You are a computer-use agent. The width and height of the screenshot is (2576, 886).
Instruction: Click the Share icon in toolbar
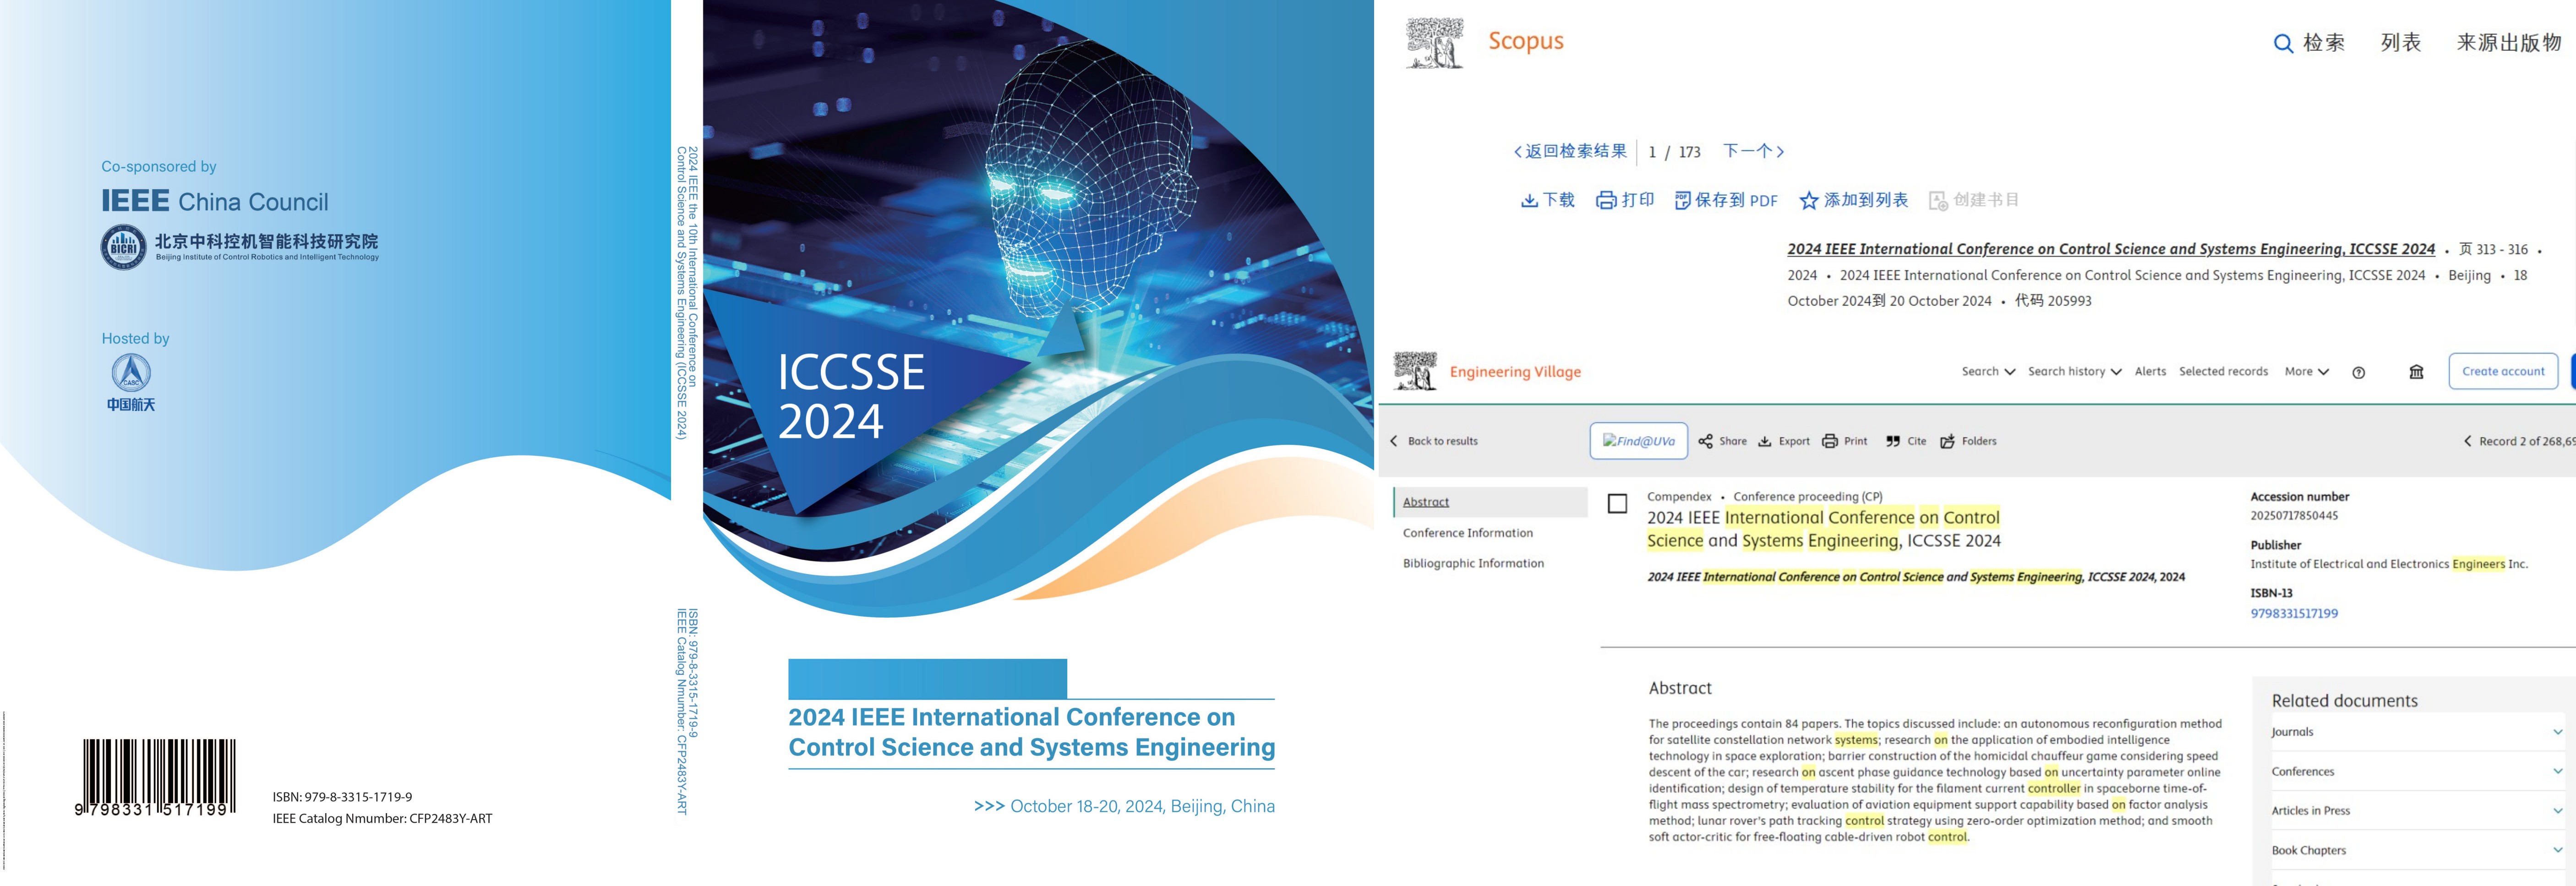click(1705, 441)
